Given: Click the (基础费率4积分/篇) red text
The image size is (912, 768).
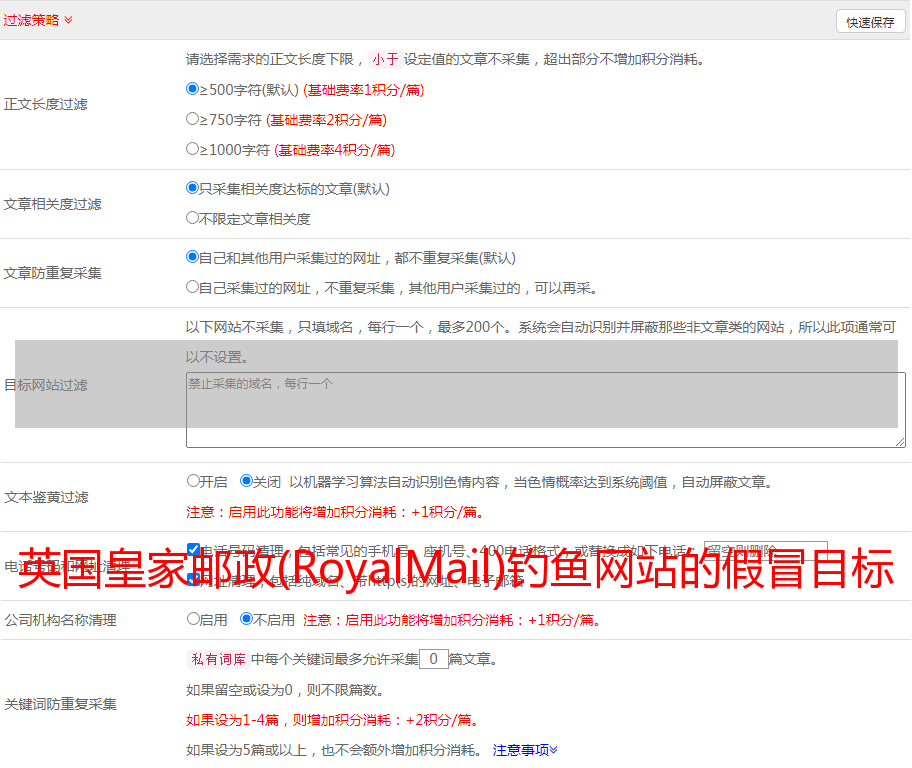Looking at the screenshot, I should point(334,150).
